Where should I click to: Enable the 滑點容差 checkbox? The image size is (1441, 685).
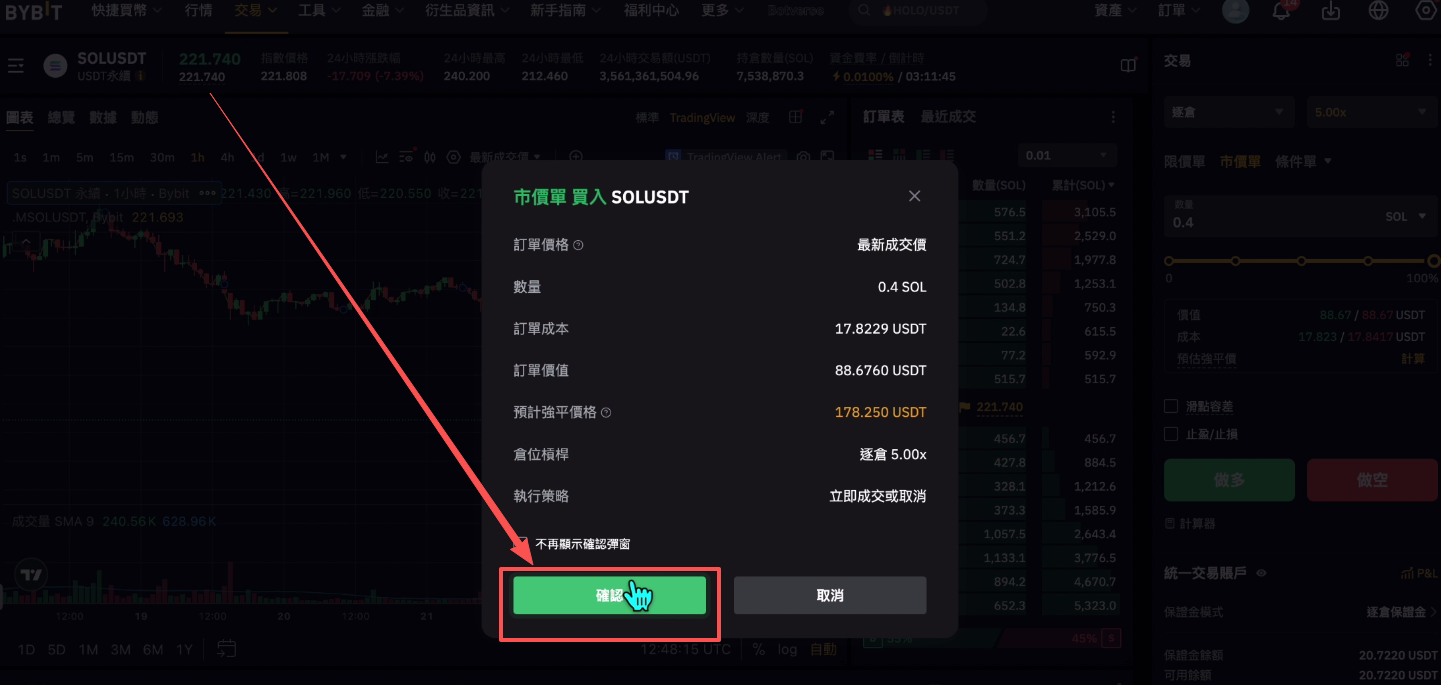tap(1171, 406)
